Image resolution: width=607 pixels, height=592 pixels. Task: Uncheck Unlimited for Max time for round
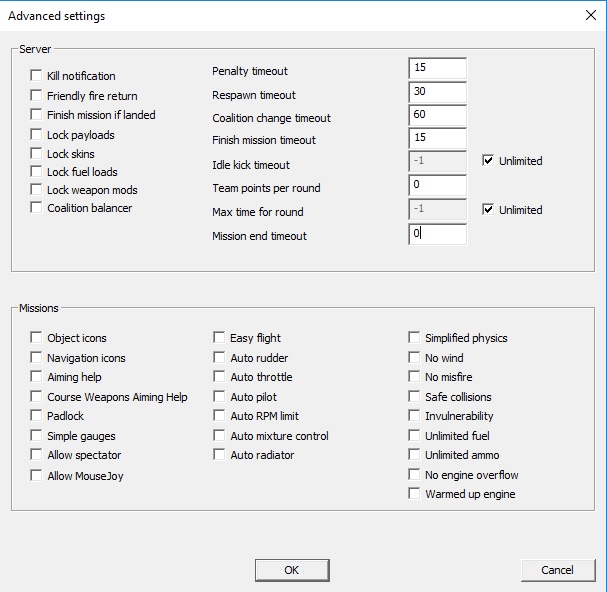(488, 209)
